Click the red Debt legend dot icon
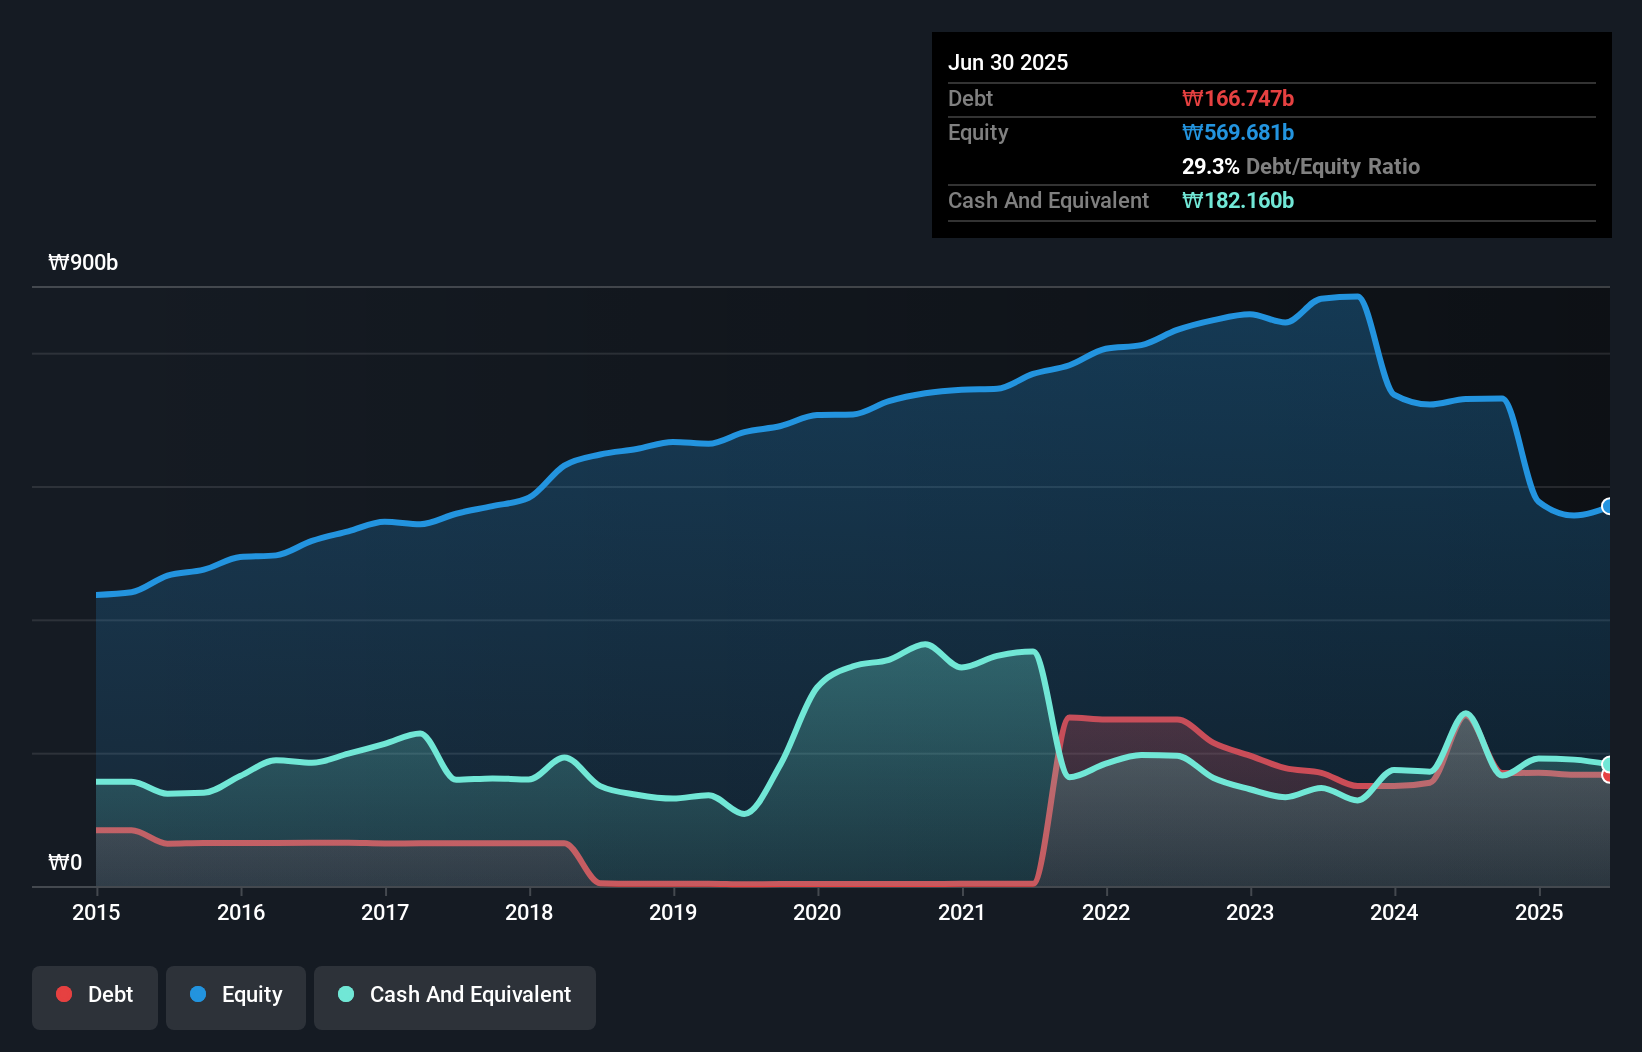The width and height of the screenshot is (1642, 1052). click(x=63, y=994)
